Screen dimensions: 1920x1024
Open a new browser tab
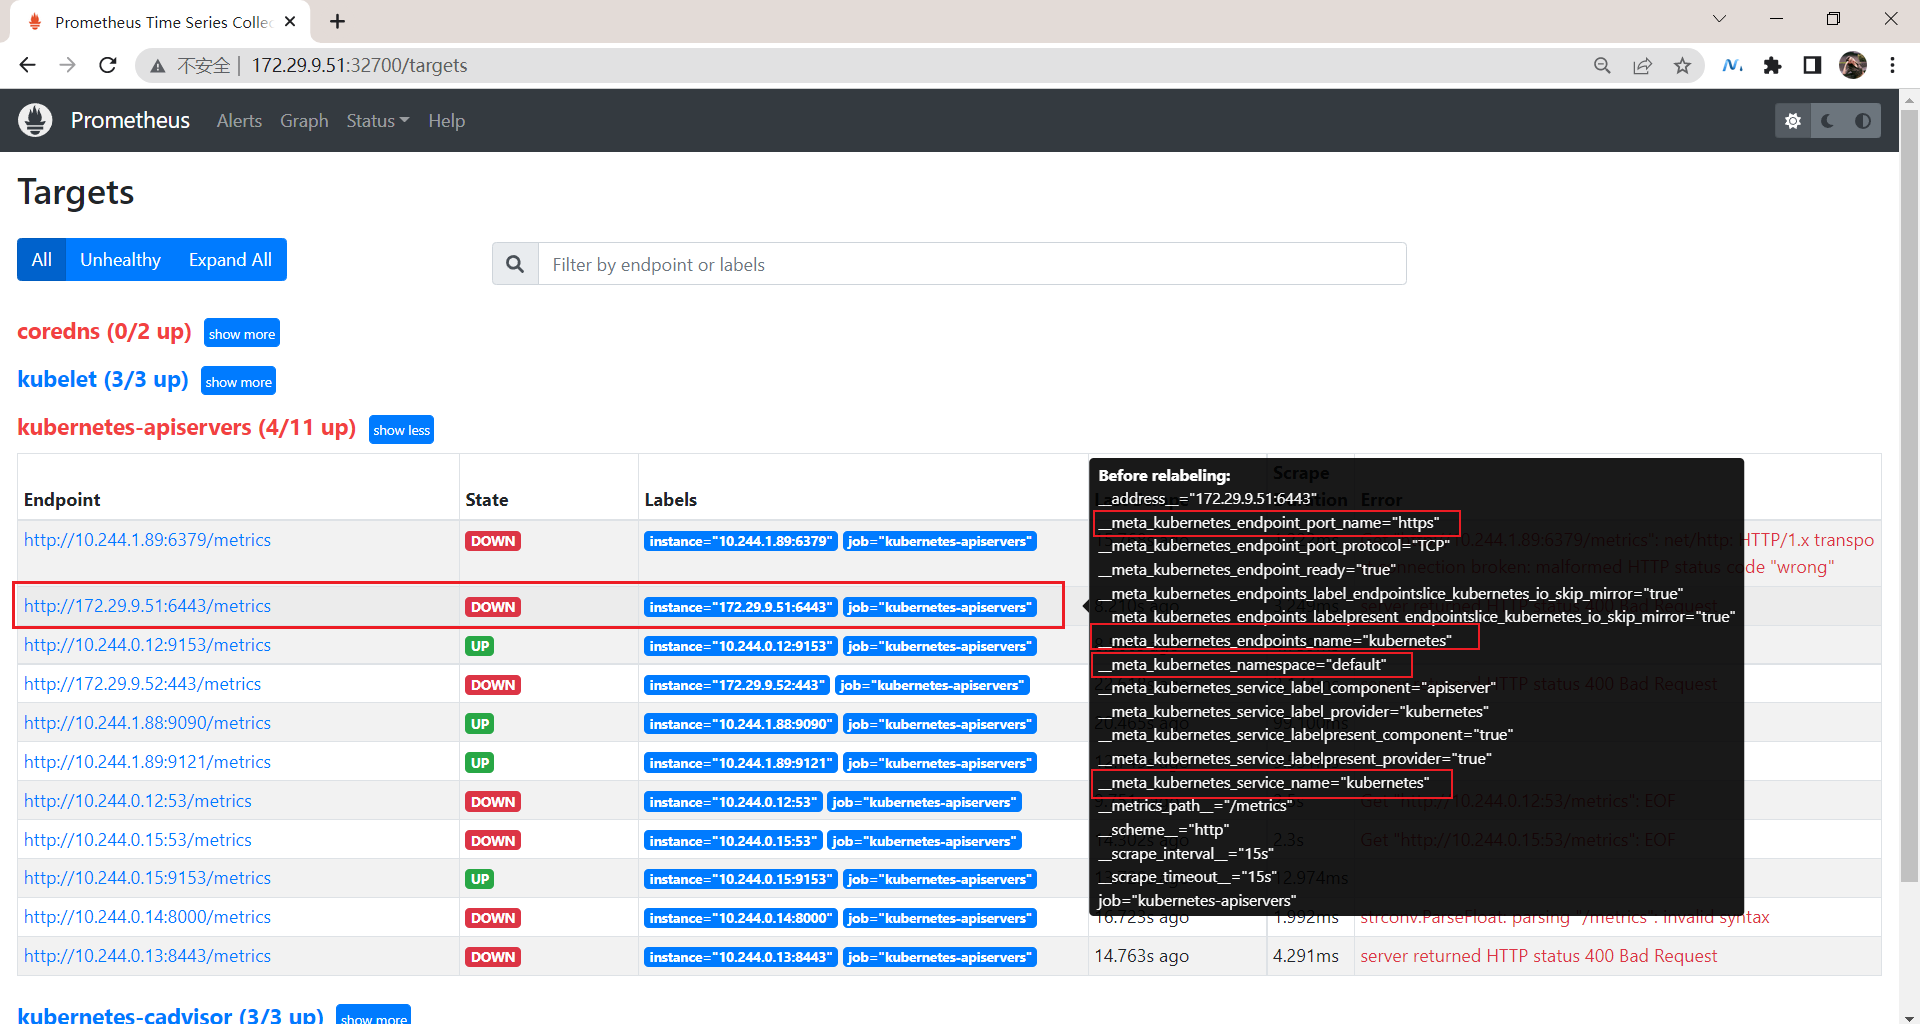click(338, 21)
